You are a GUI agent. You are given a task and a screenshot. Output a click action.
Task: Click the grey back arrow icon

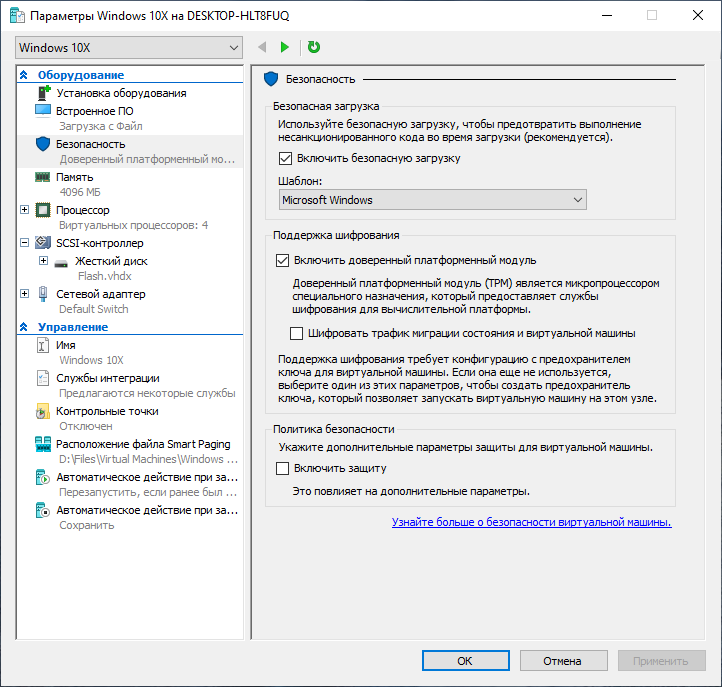click(262, 47)
